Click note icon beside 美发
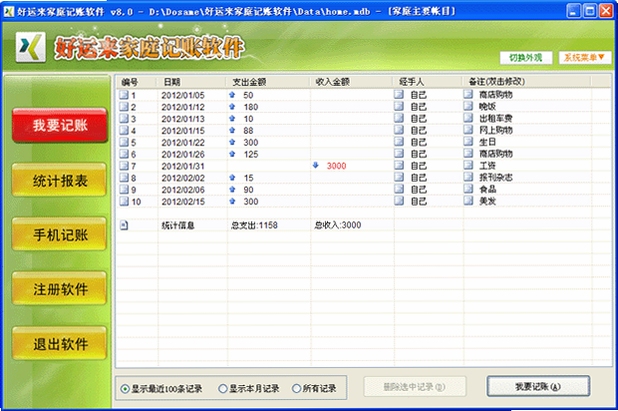The width and height of the screenshot is (618, 411). (x=468, y=201)
